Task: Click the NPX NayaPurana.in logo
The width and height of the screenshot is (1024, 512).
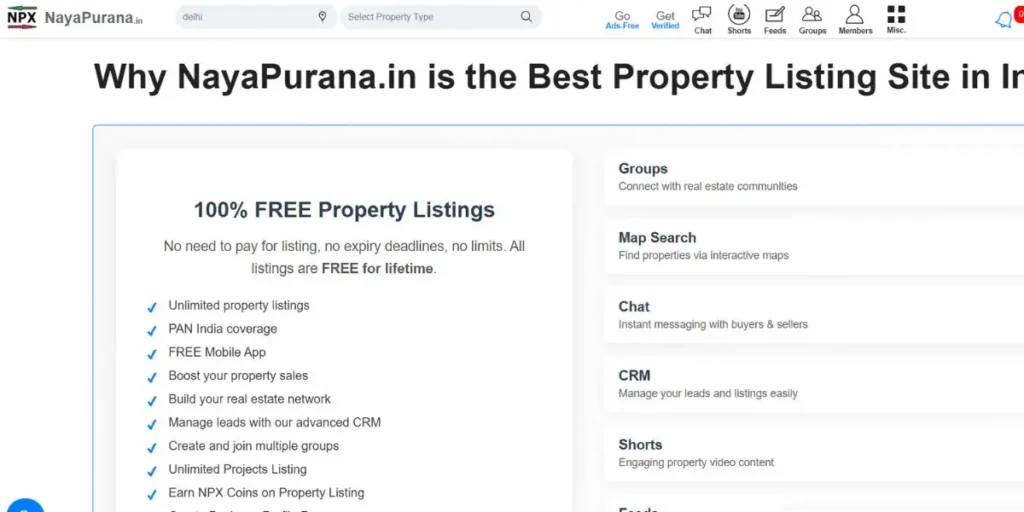Action: click(x=75, y=18)
